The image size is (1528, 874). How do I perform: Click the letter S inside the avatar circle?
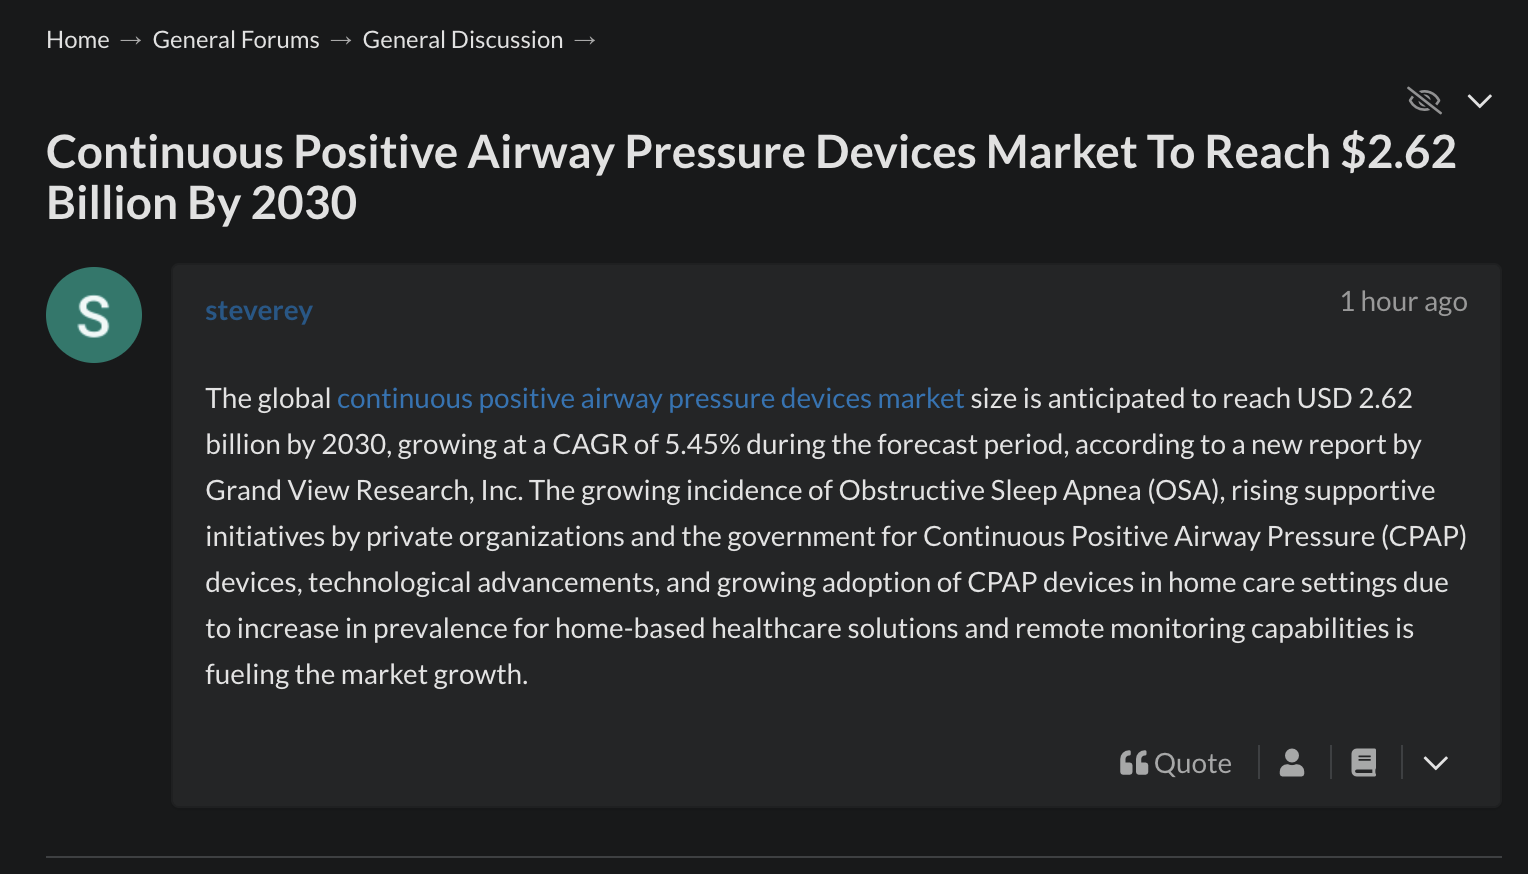[94, 316]
